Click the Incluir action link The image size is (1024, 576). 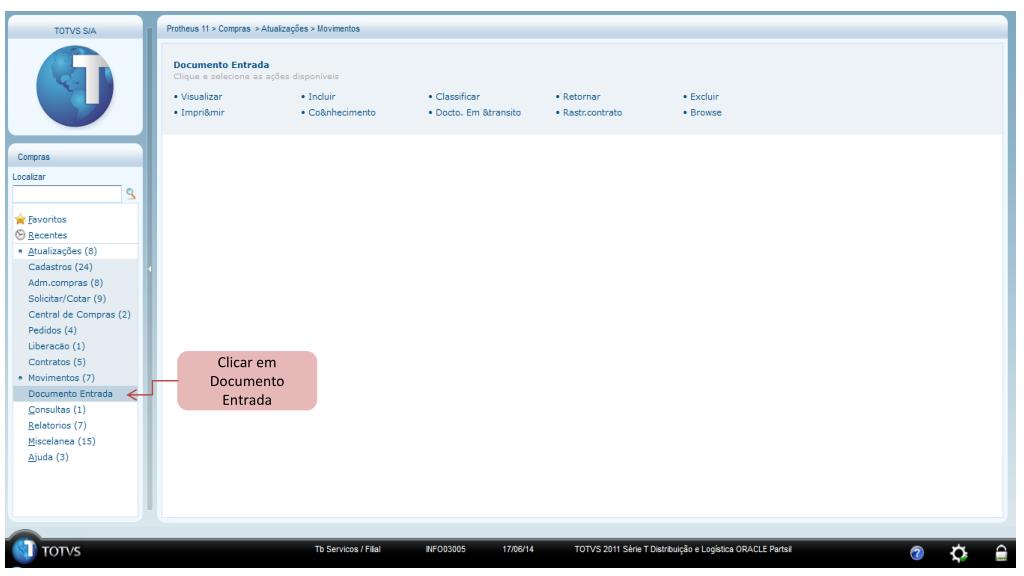click(x=321, y=96)
